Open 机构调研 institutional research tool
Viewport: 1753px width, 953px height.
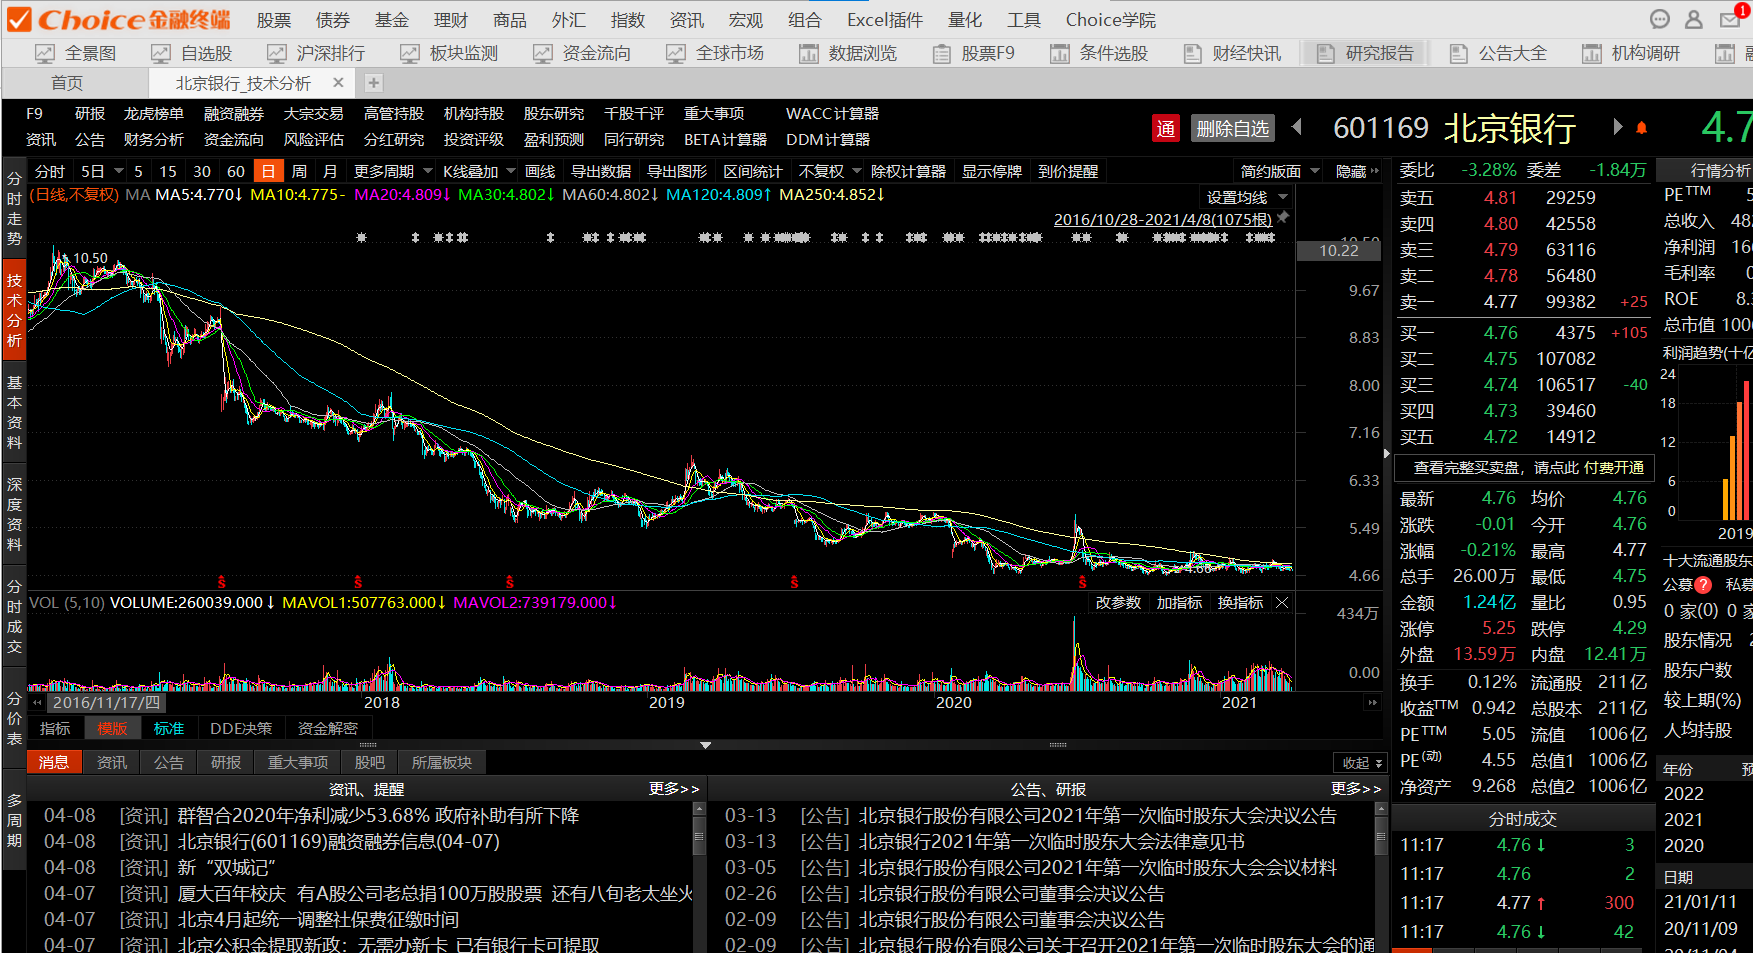[x=1631, y=53]
